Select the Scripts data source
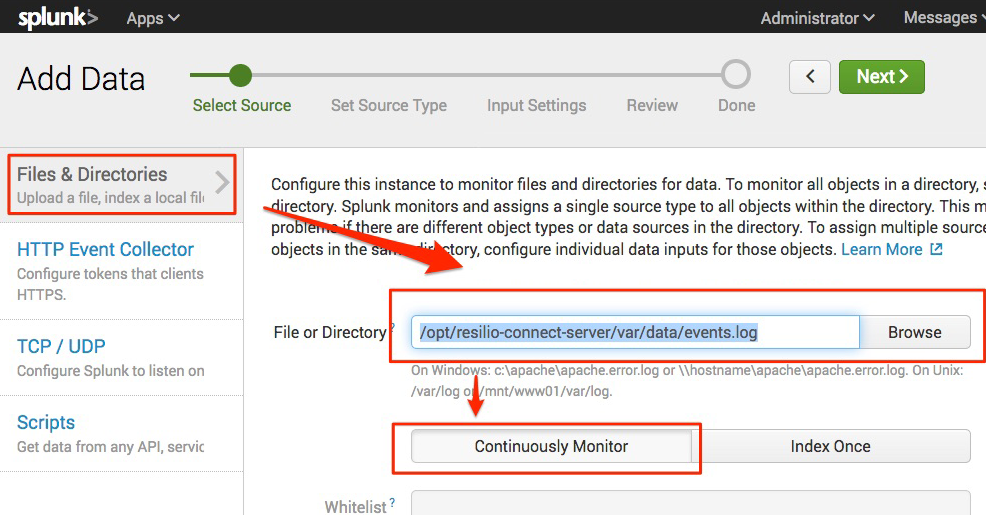The image size is (986, 515). click(x=46, y=422)
